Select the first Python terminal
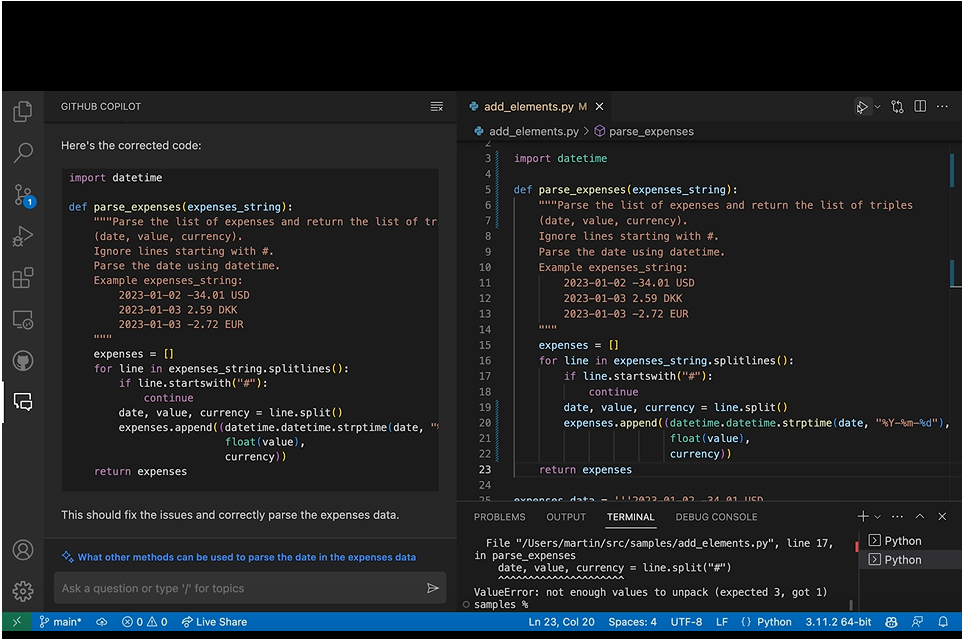965x639 pixels. pos(911,541)
